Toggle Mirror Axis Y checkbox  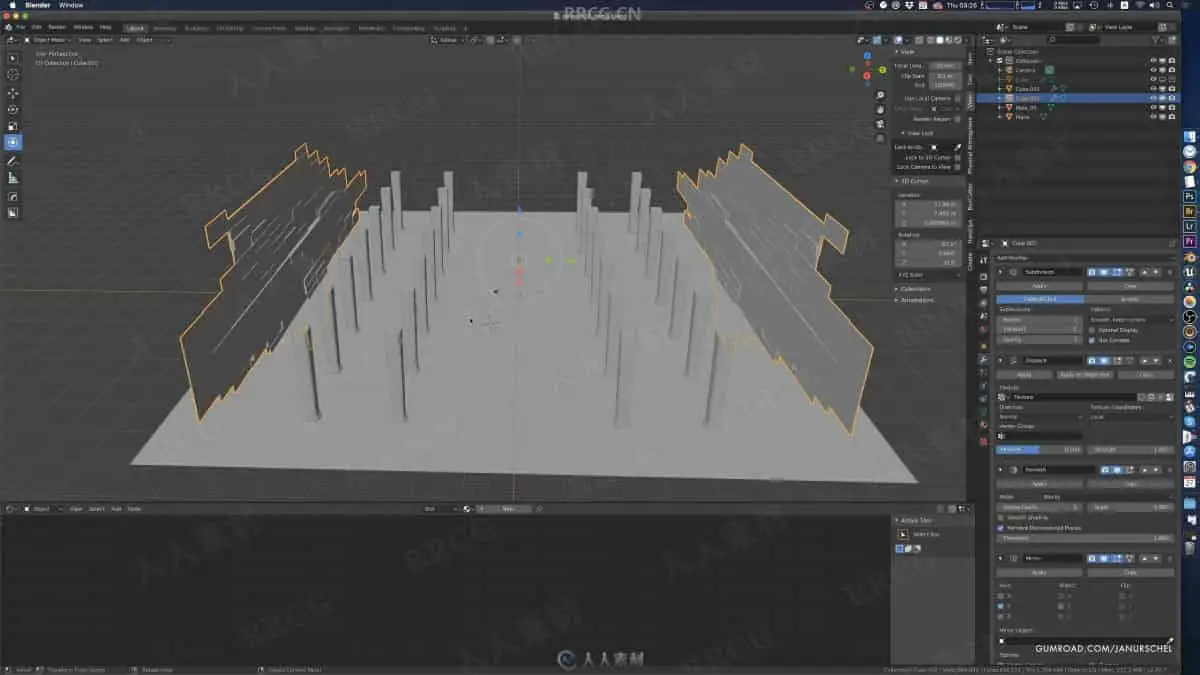pos(1000,606)
